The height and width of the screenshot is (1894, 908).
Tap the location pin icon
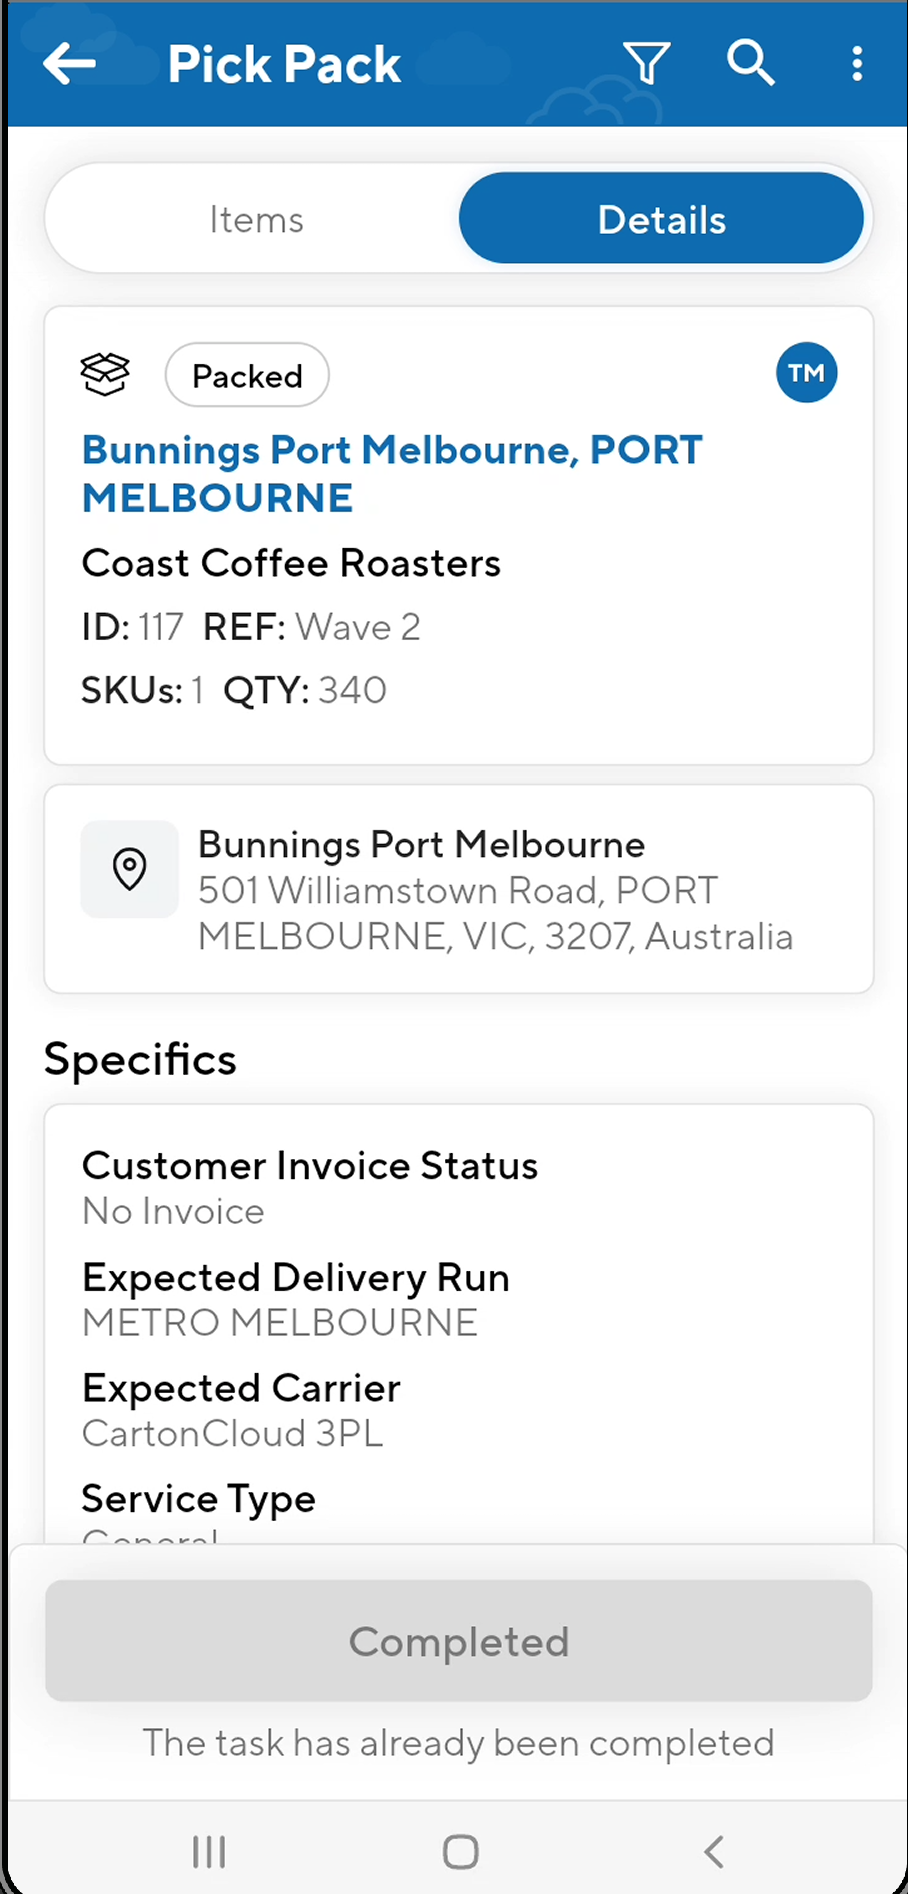tap(130, 869)
